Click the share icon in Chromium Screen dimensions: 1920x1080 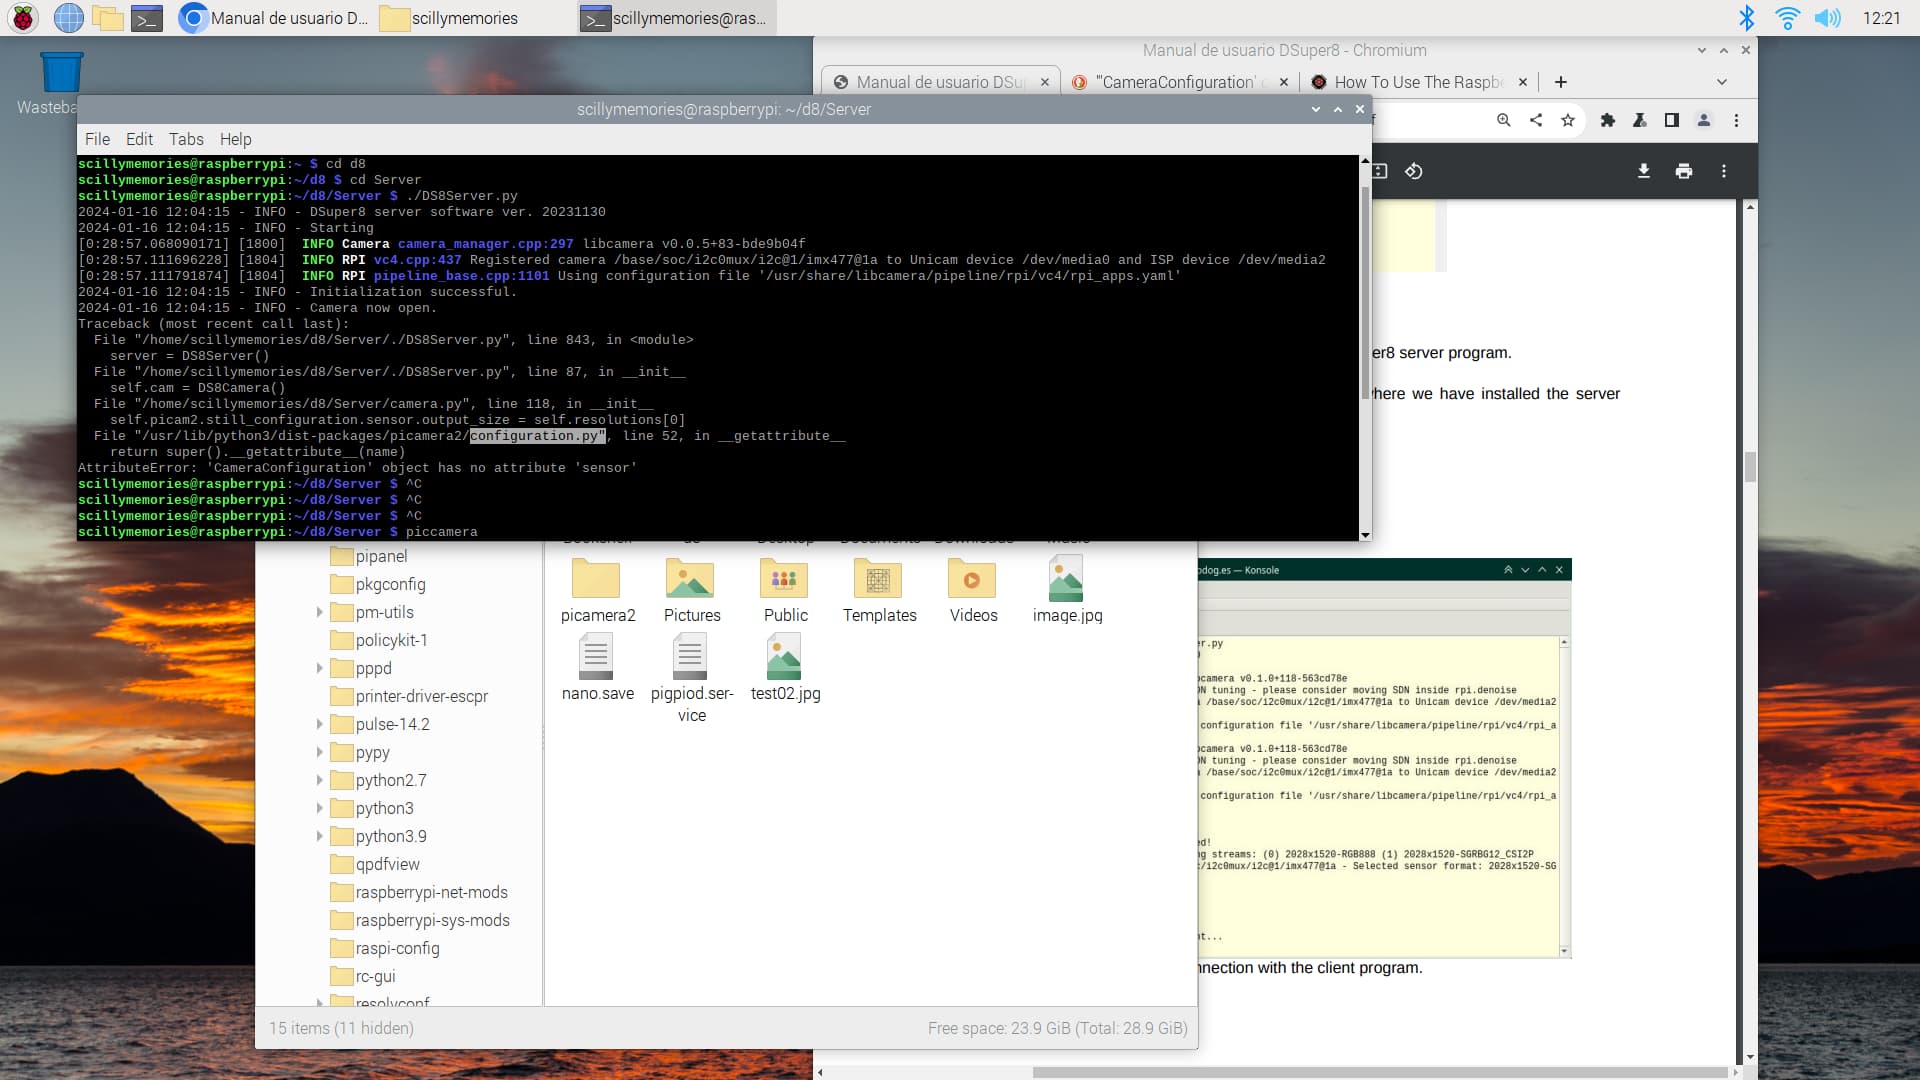tap(1536, 120)
